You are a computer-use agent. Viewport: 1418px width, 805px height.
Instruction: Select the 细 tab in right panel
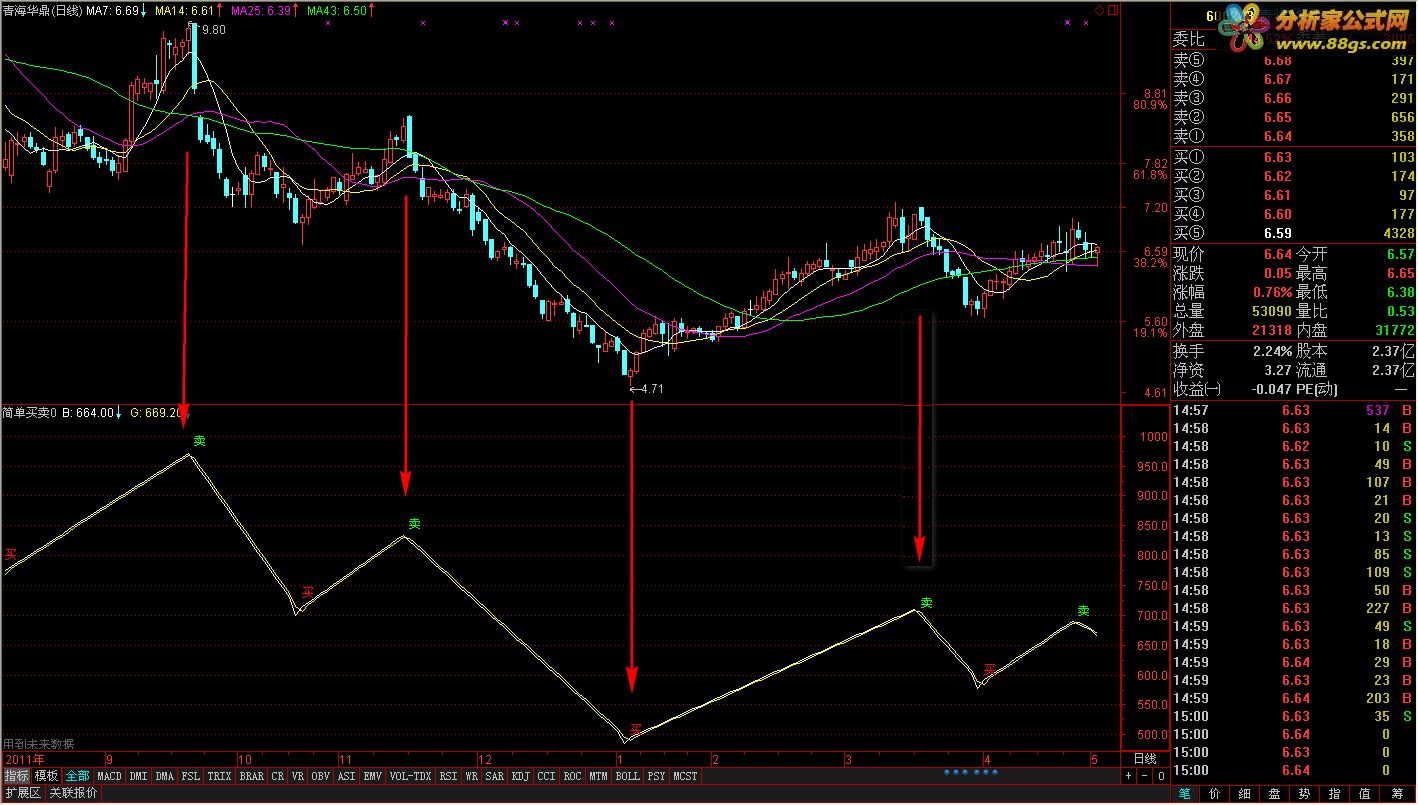pos(1245,794)
